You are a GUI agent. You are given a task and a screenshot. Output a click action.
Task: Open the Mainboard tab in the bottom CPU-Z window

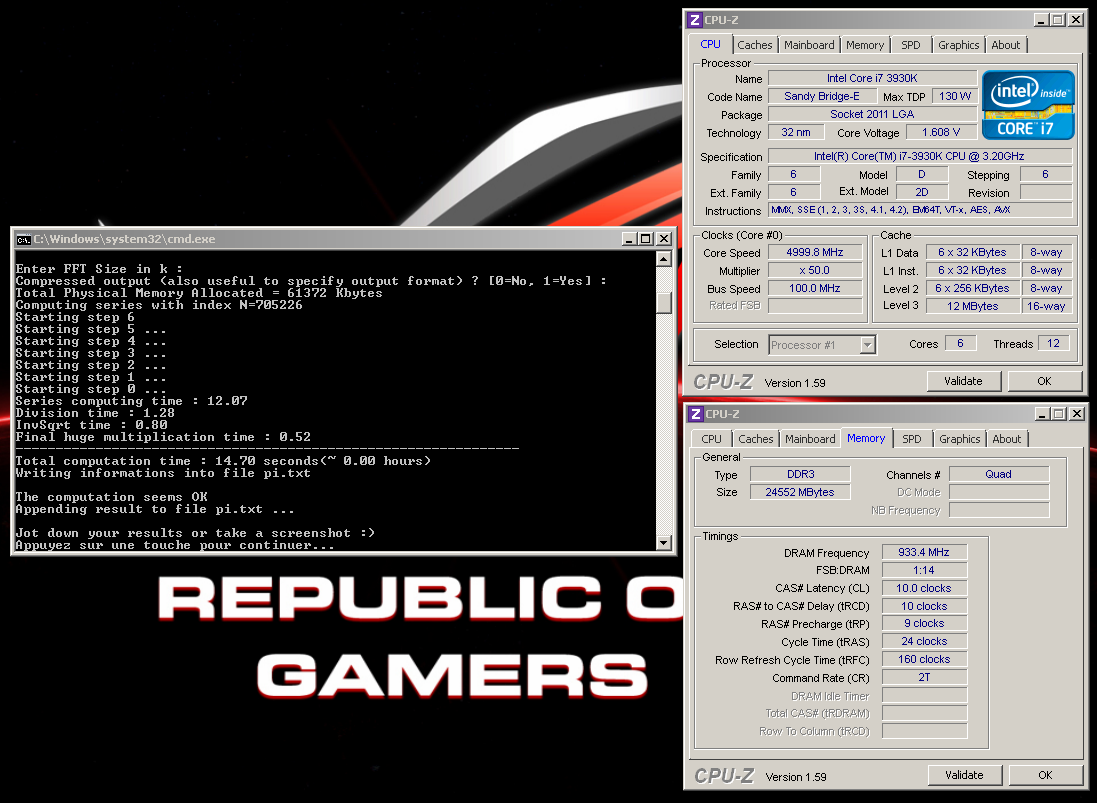coord(809,439)
